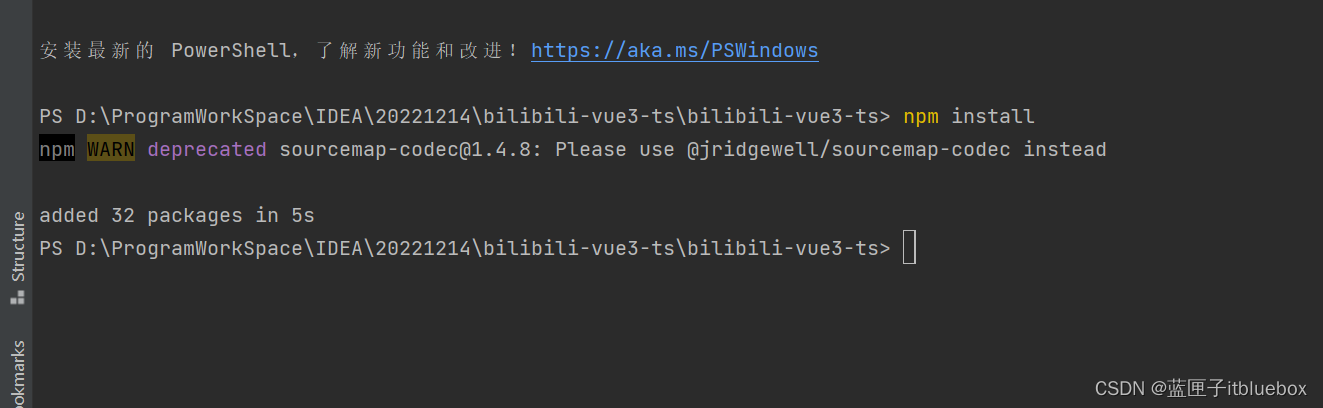Click the yellow npm command text
The height and width of the screenshot is (408, 1323).
921,117
